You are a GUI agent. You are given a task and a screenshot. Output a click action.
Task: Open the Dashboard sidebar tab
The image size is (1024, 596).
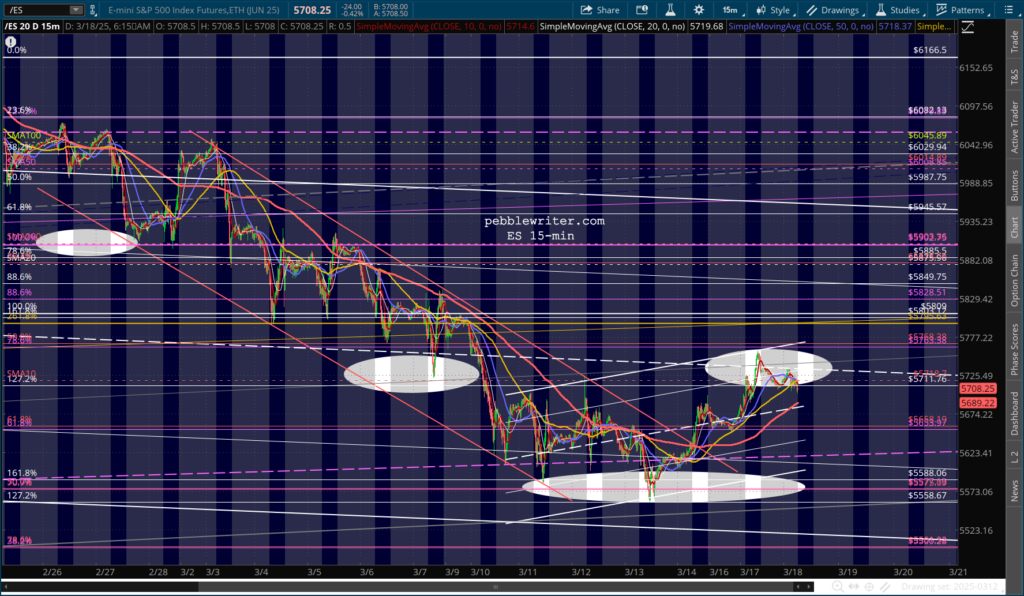[1013, 414]
